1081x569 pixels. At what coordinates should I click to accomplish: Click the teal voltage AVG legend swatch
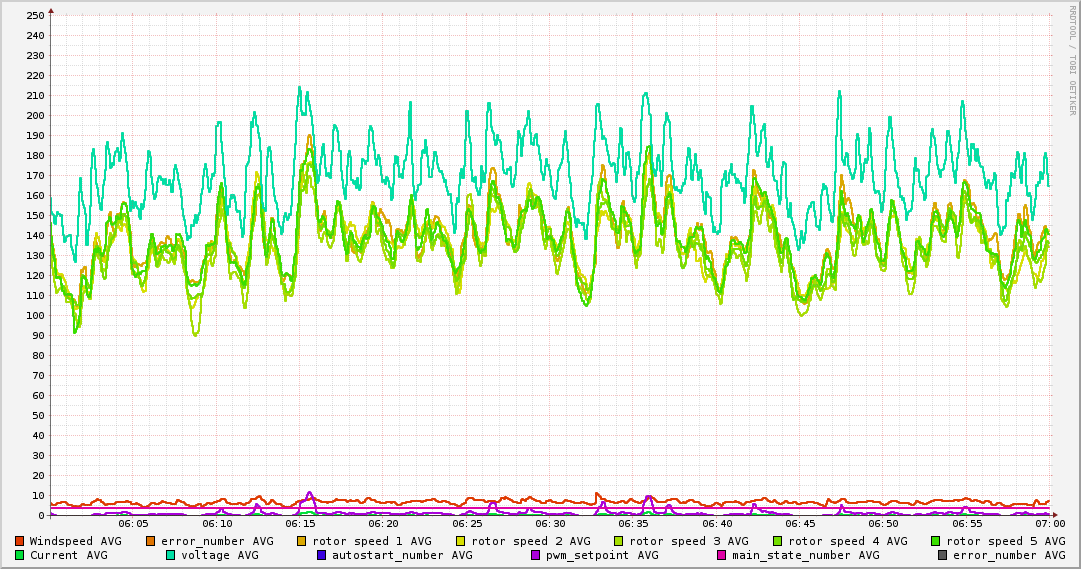click(170, 555)
